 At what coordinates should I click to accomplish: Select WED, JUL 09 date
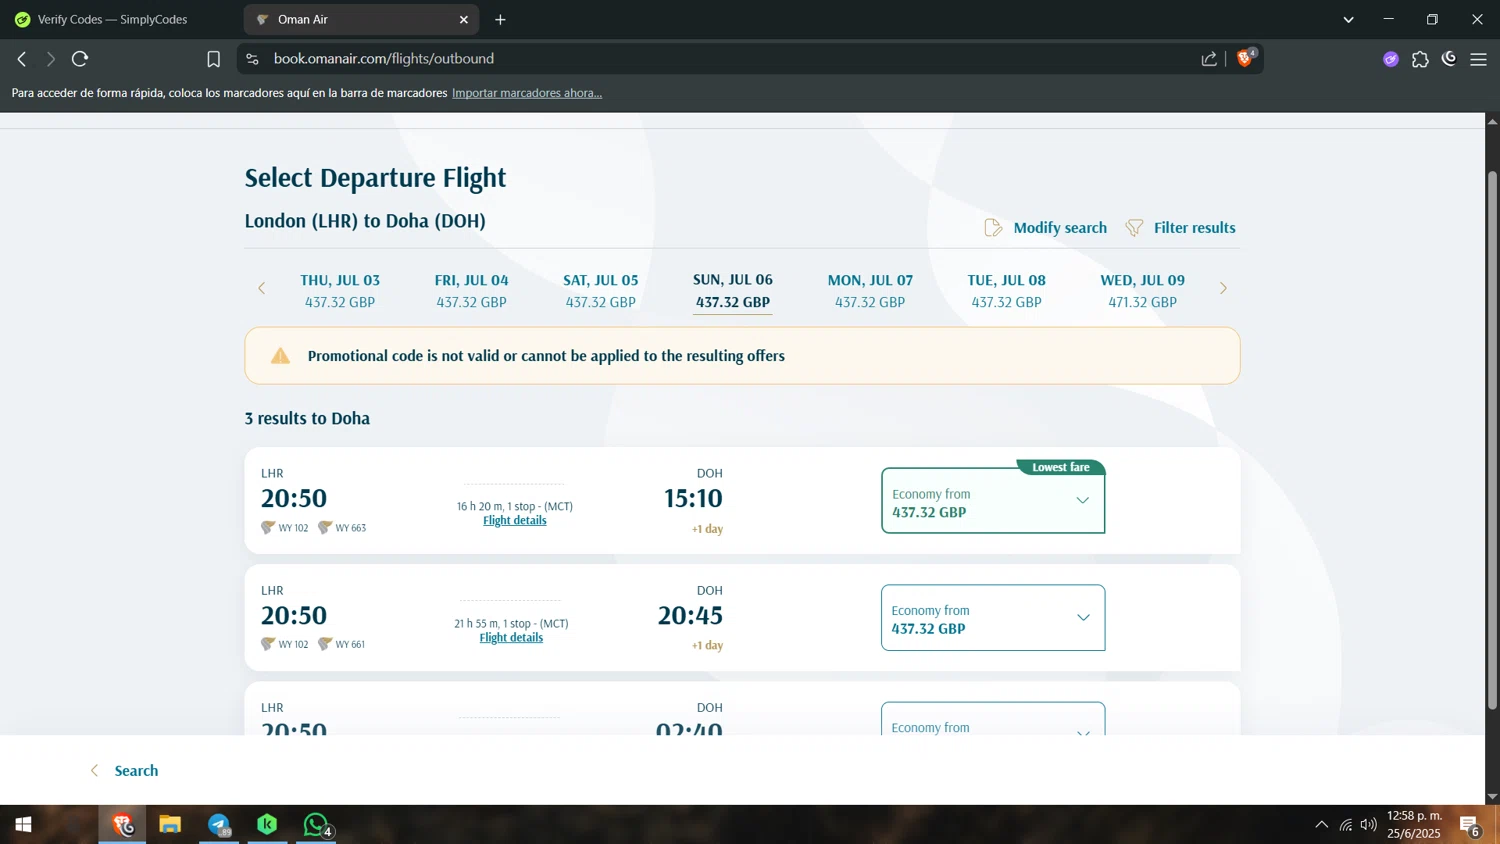pos(1142,291)
